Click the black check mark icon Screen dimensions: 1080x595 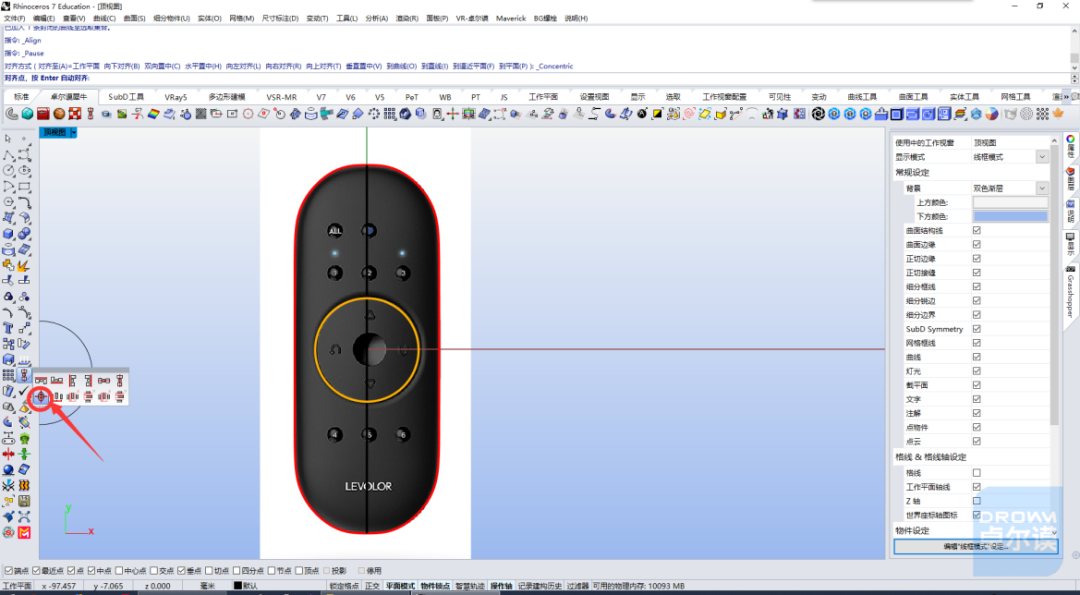[x=24, y=391]
